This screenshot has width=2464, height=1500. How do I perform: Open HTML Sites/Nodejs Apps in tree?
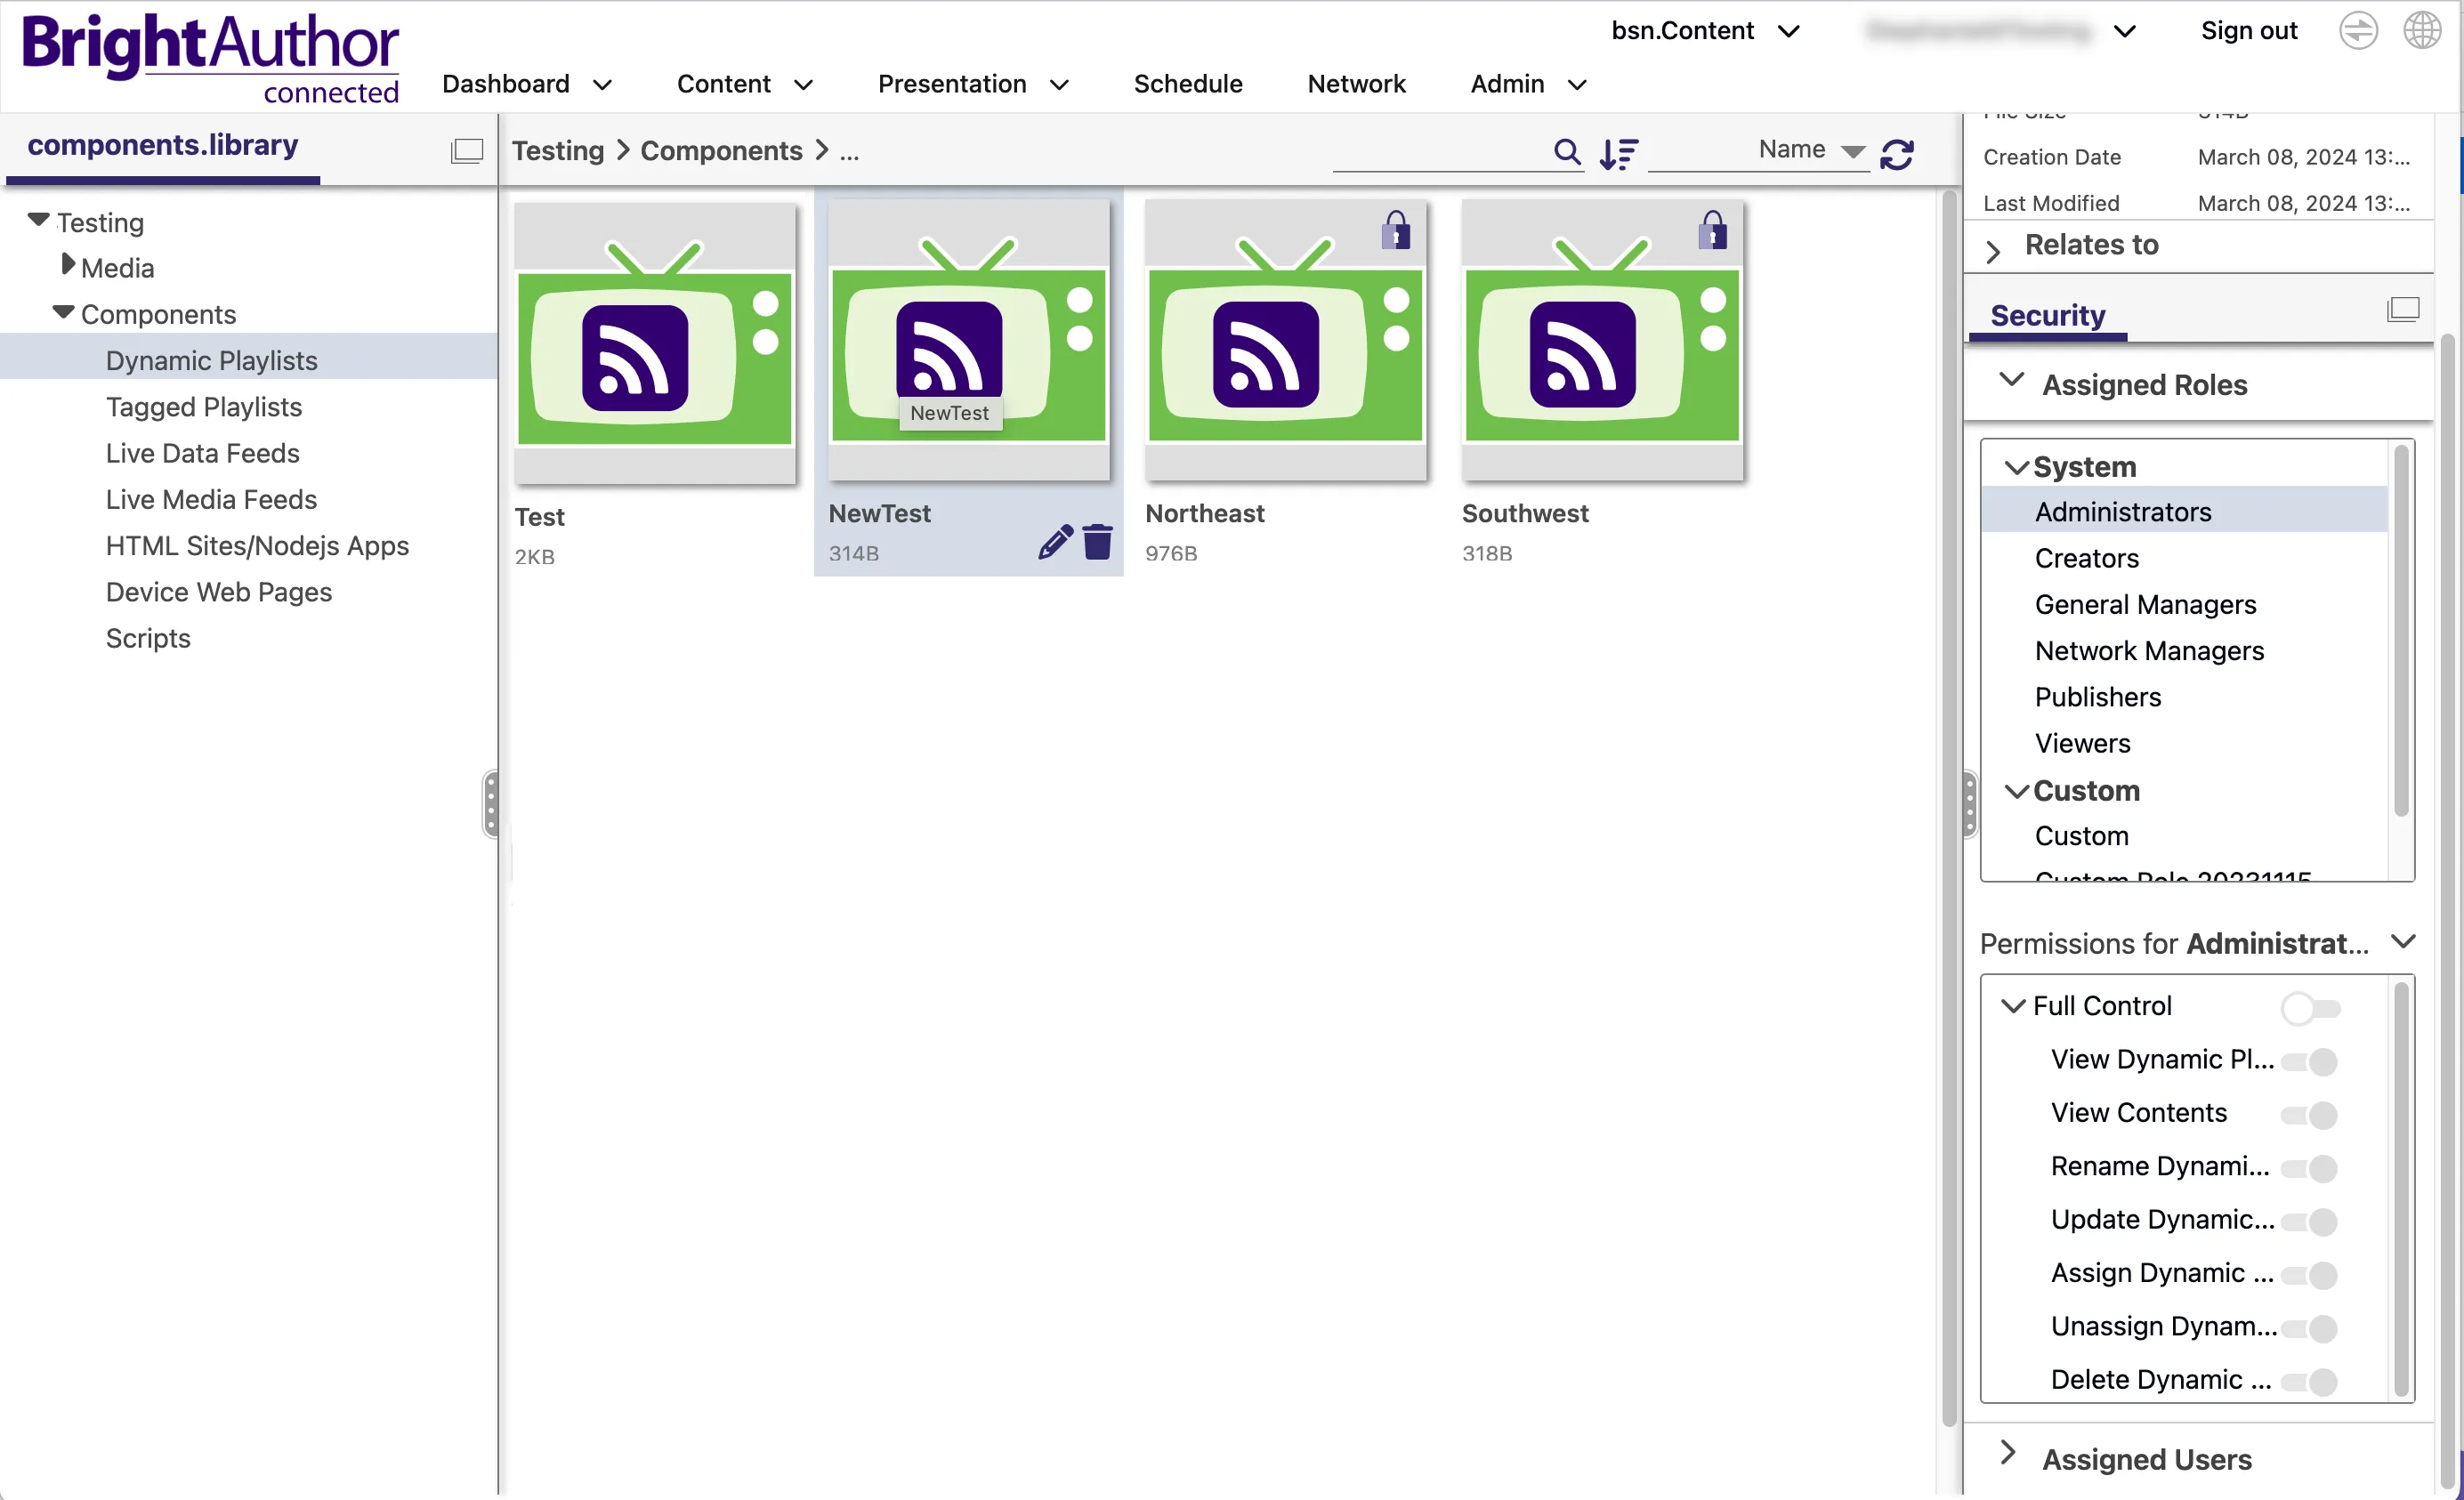tap(257, 545)
